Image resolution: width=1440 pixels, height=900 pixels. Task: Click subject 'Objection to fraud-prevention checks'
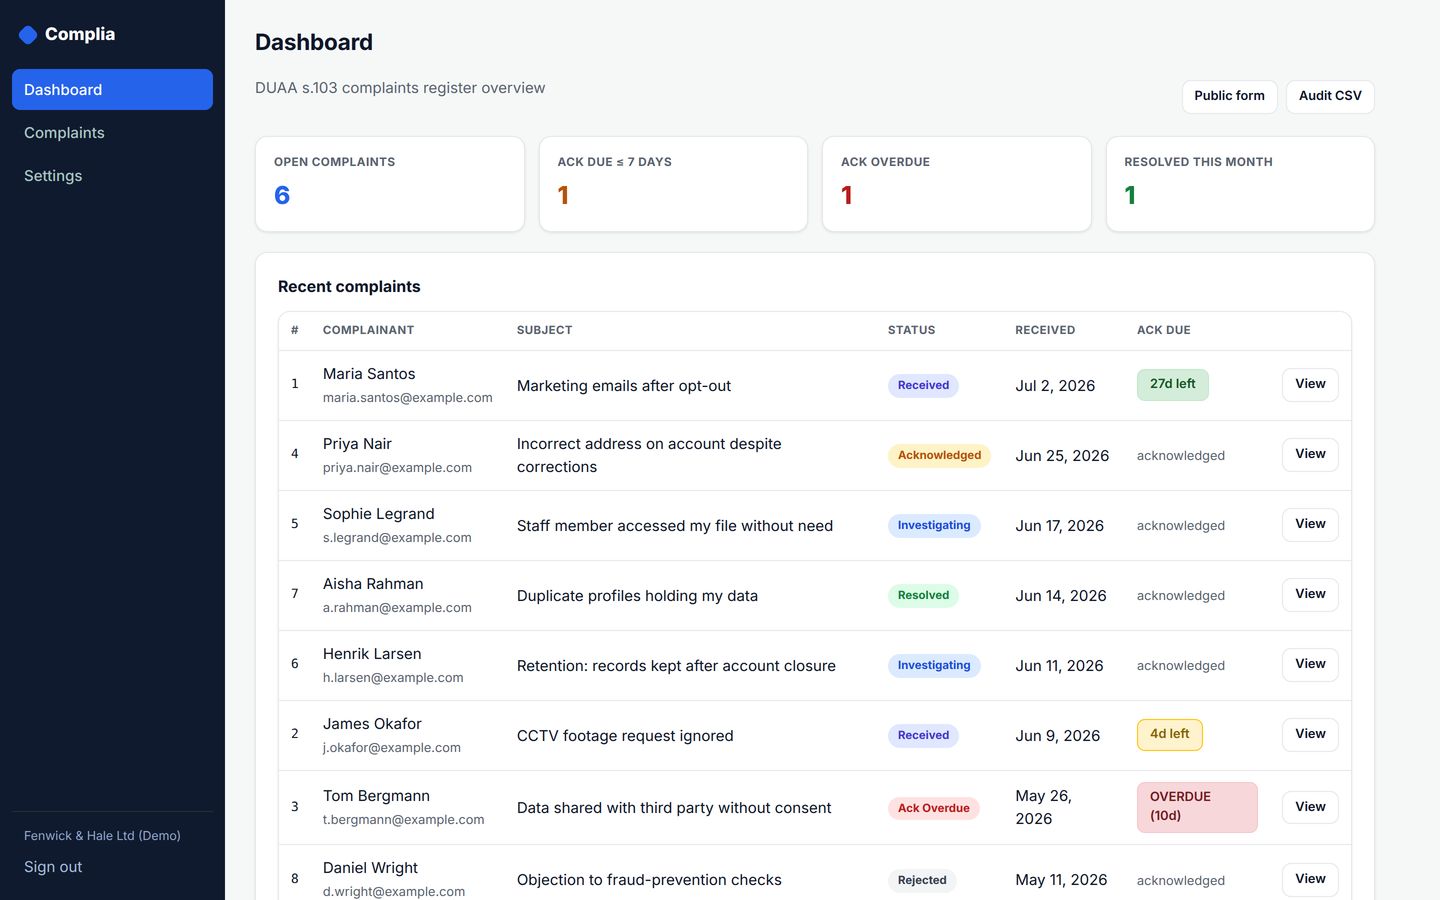click(649, 880)
